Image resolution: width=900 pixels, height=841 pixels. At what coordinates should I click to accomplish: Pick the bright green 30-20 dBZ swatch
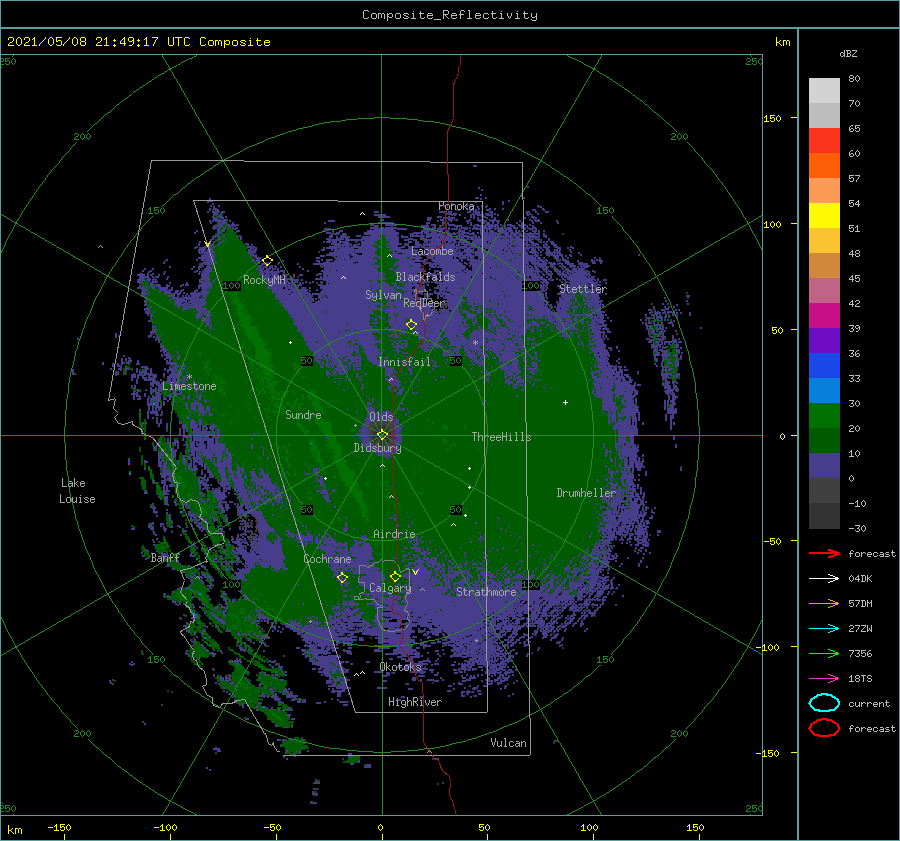[824, 416]
